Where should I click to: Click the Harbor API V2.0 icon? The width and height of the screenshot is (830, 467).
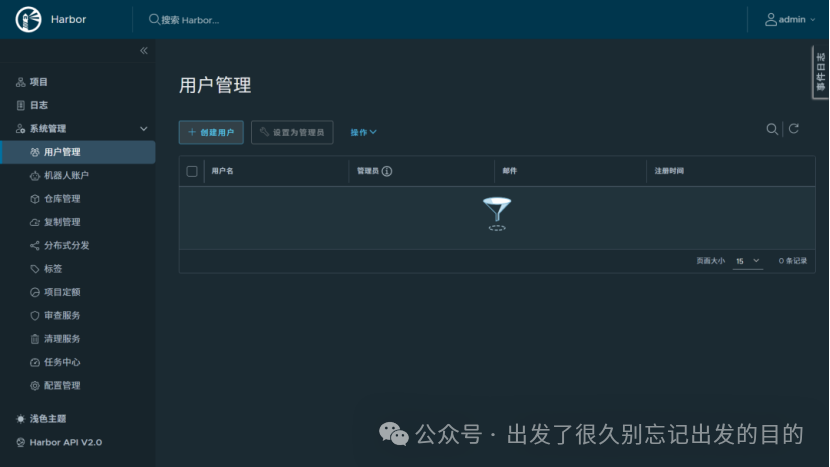click(x=21, y=442)
